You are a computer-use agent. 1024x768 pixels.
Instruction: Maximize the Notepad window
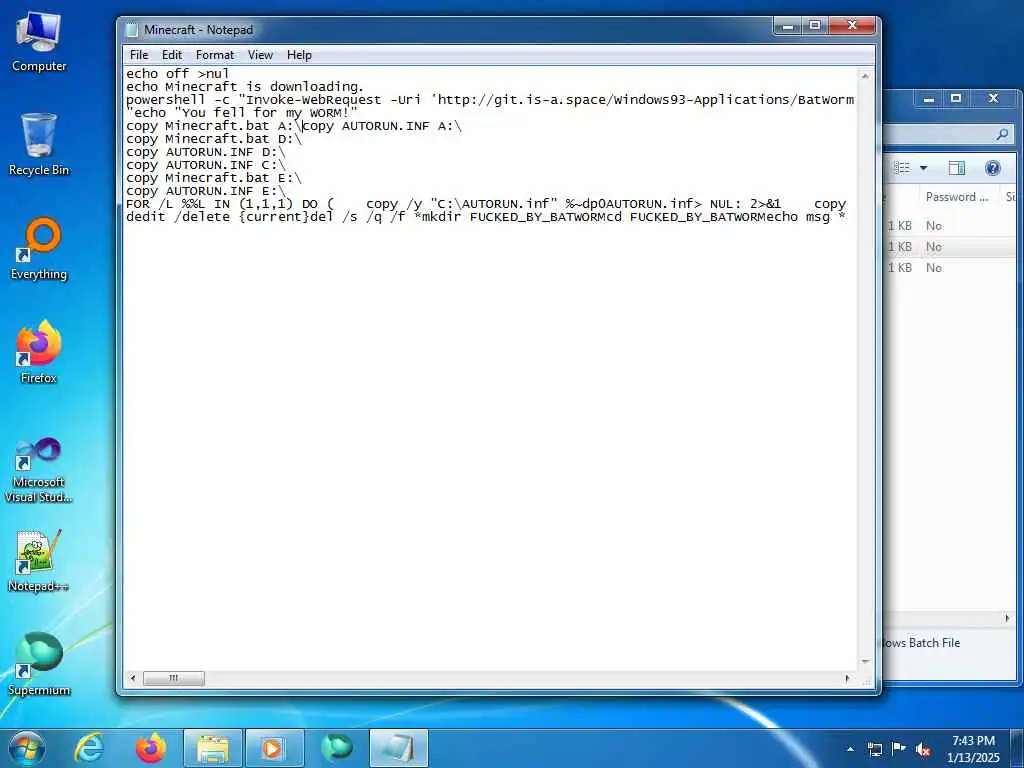coord(814,25)
